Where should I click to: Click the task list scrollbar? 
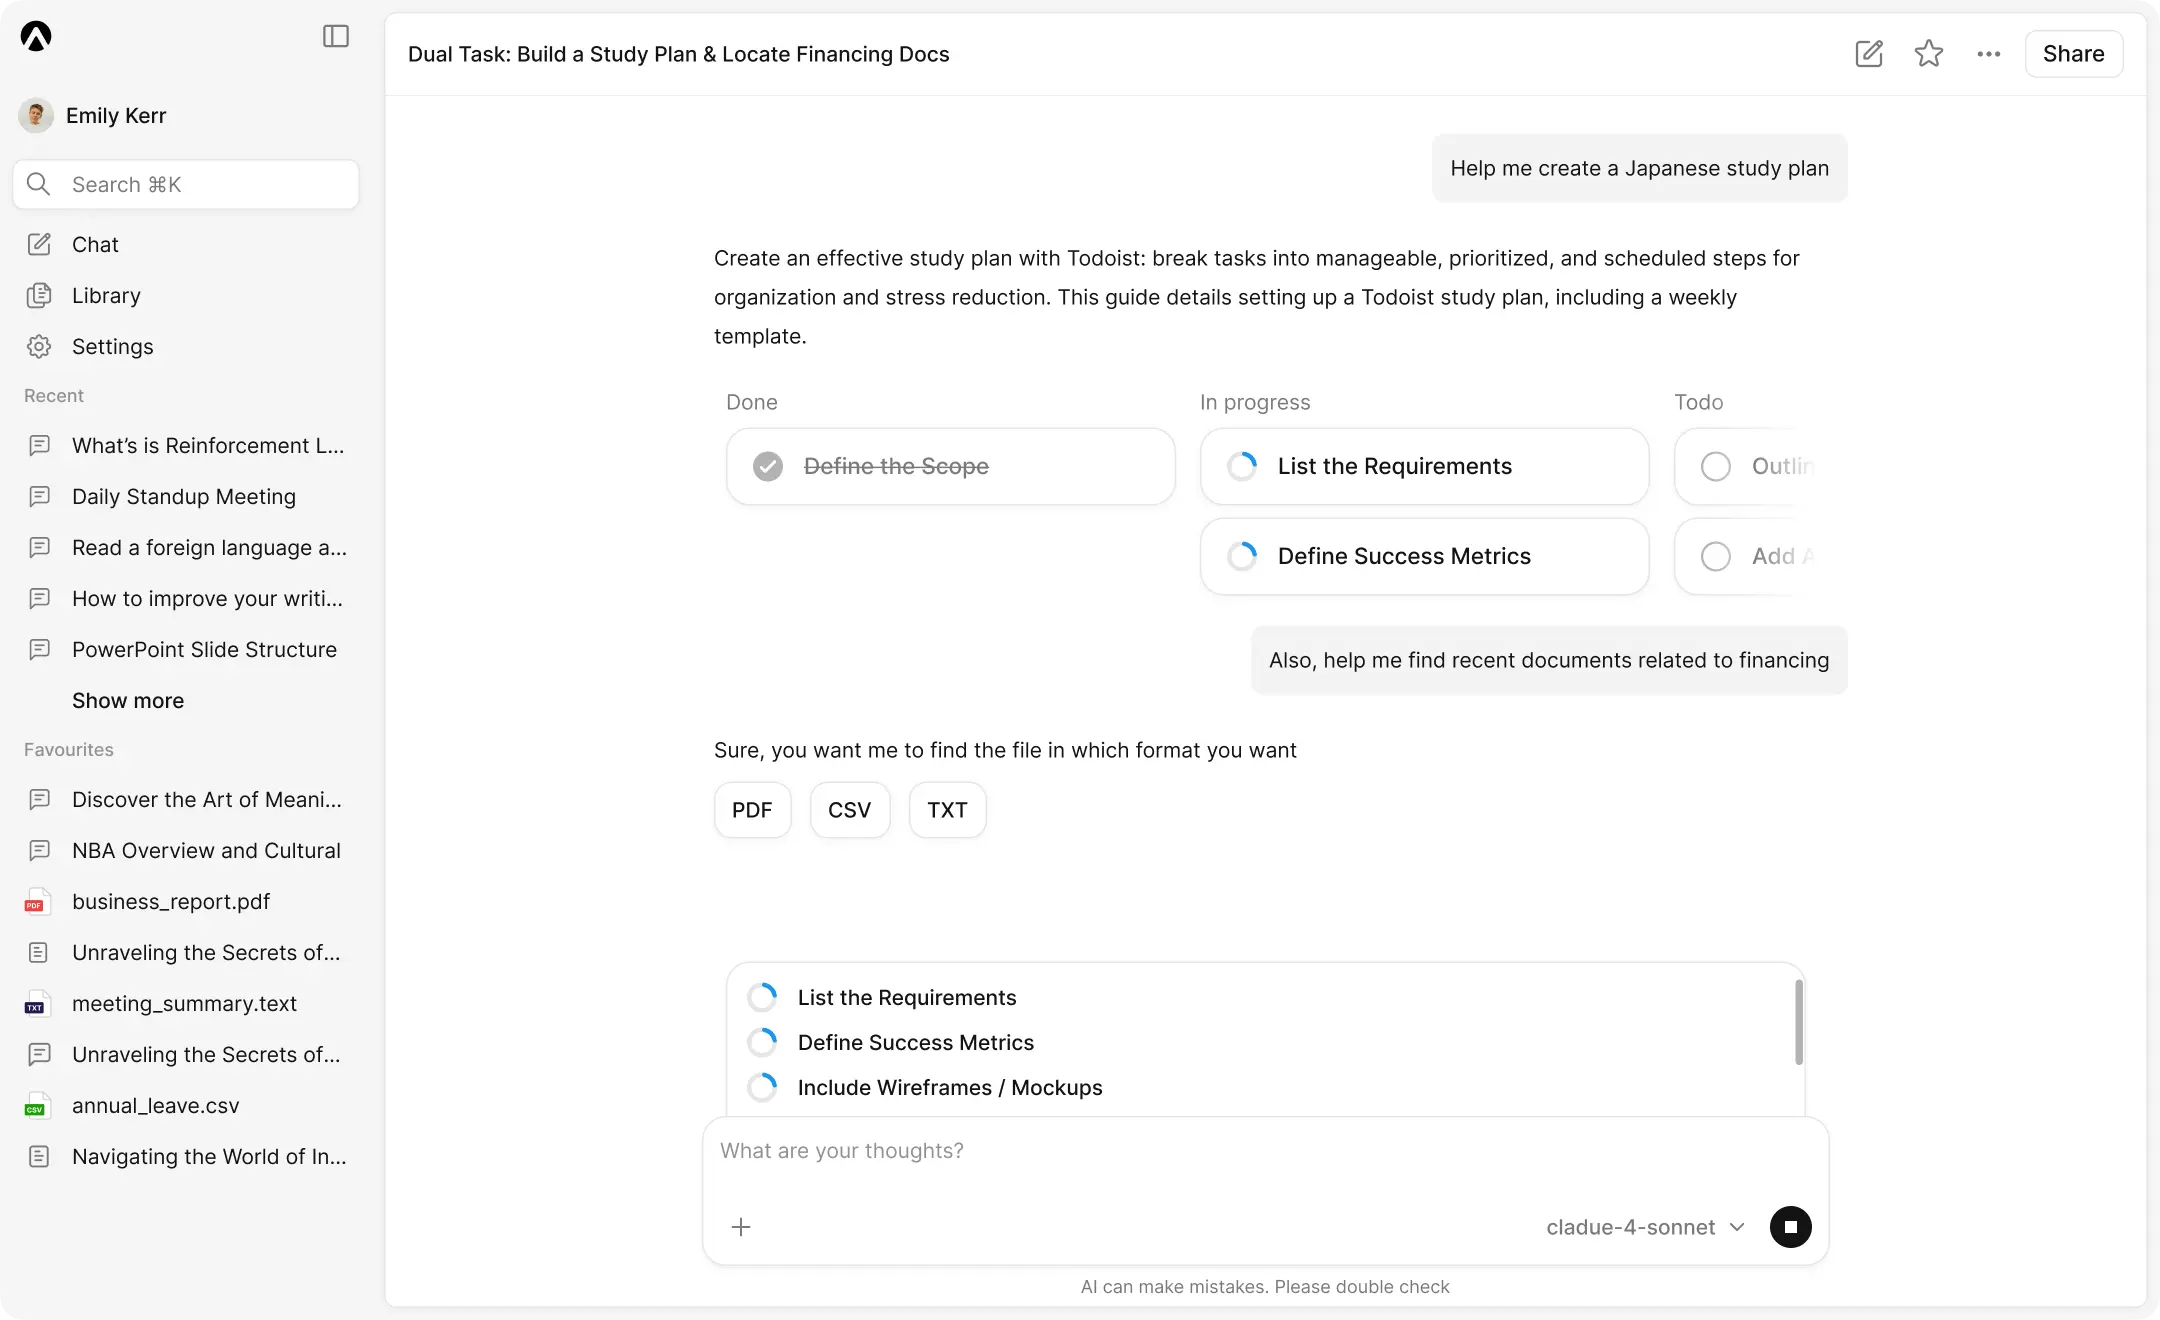[1798, 1022]
